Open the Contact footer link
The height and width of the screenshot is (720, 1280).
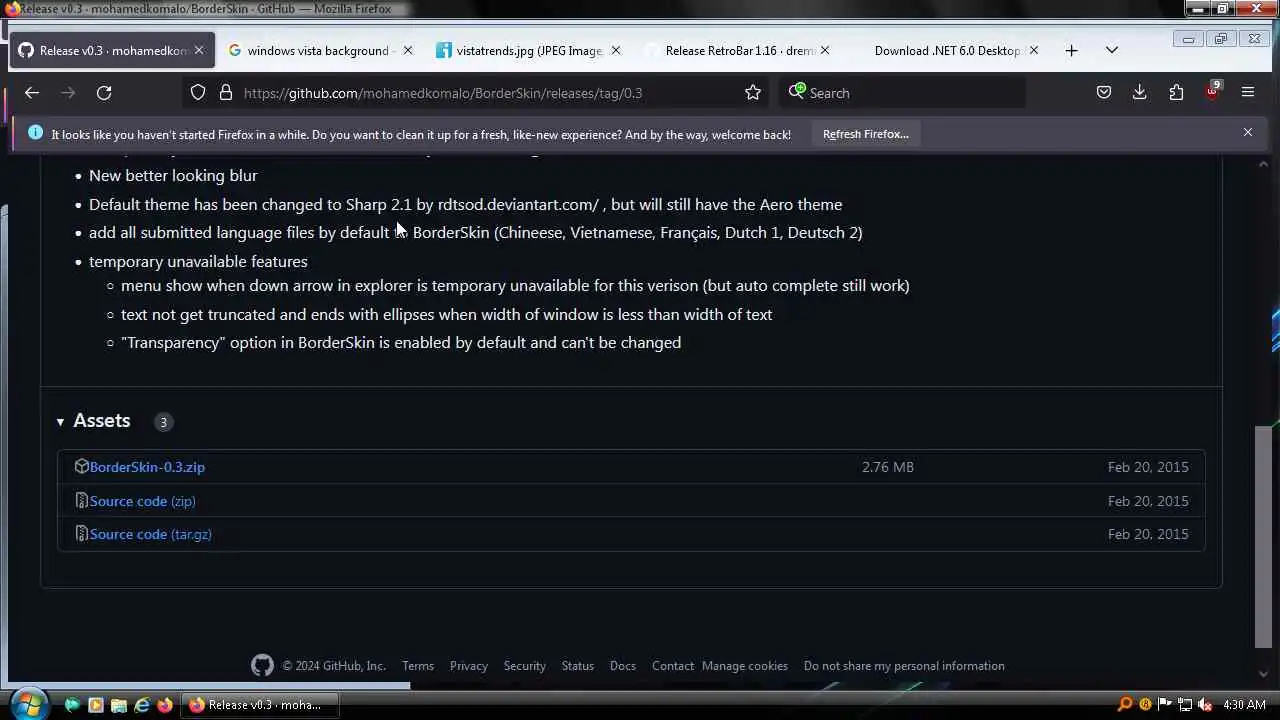coord(673,666)
